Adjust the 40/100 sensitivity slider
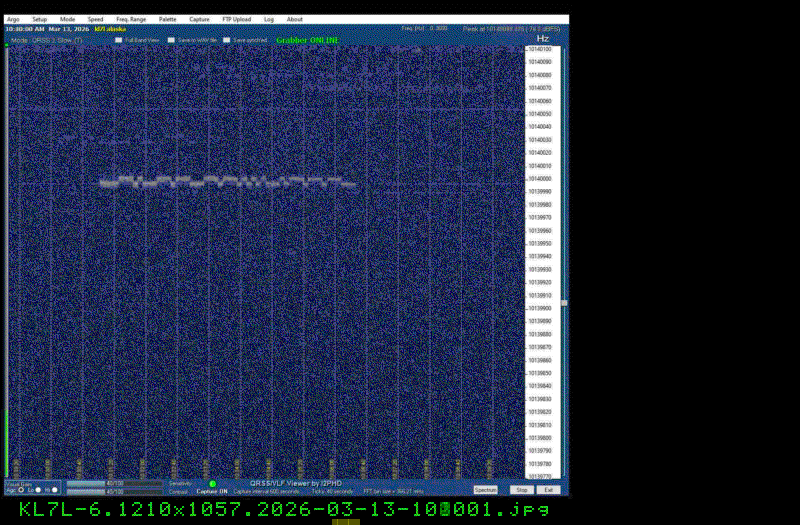Viewport: 800px width, 525px height. point(114,484)
